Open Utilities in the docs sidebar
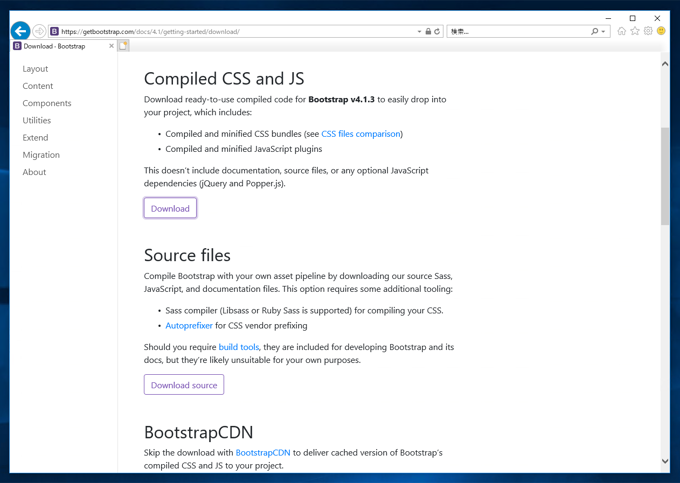680x483 pixels. (x=37, y=120)
